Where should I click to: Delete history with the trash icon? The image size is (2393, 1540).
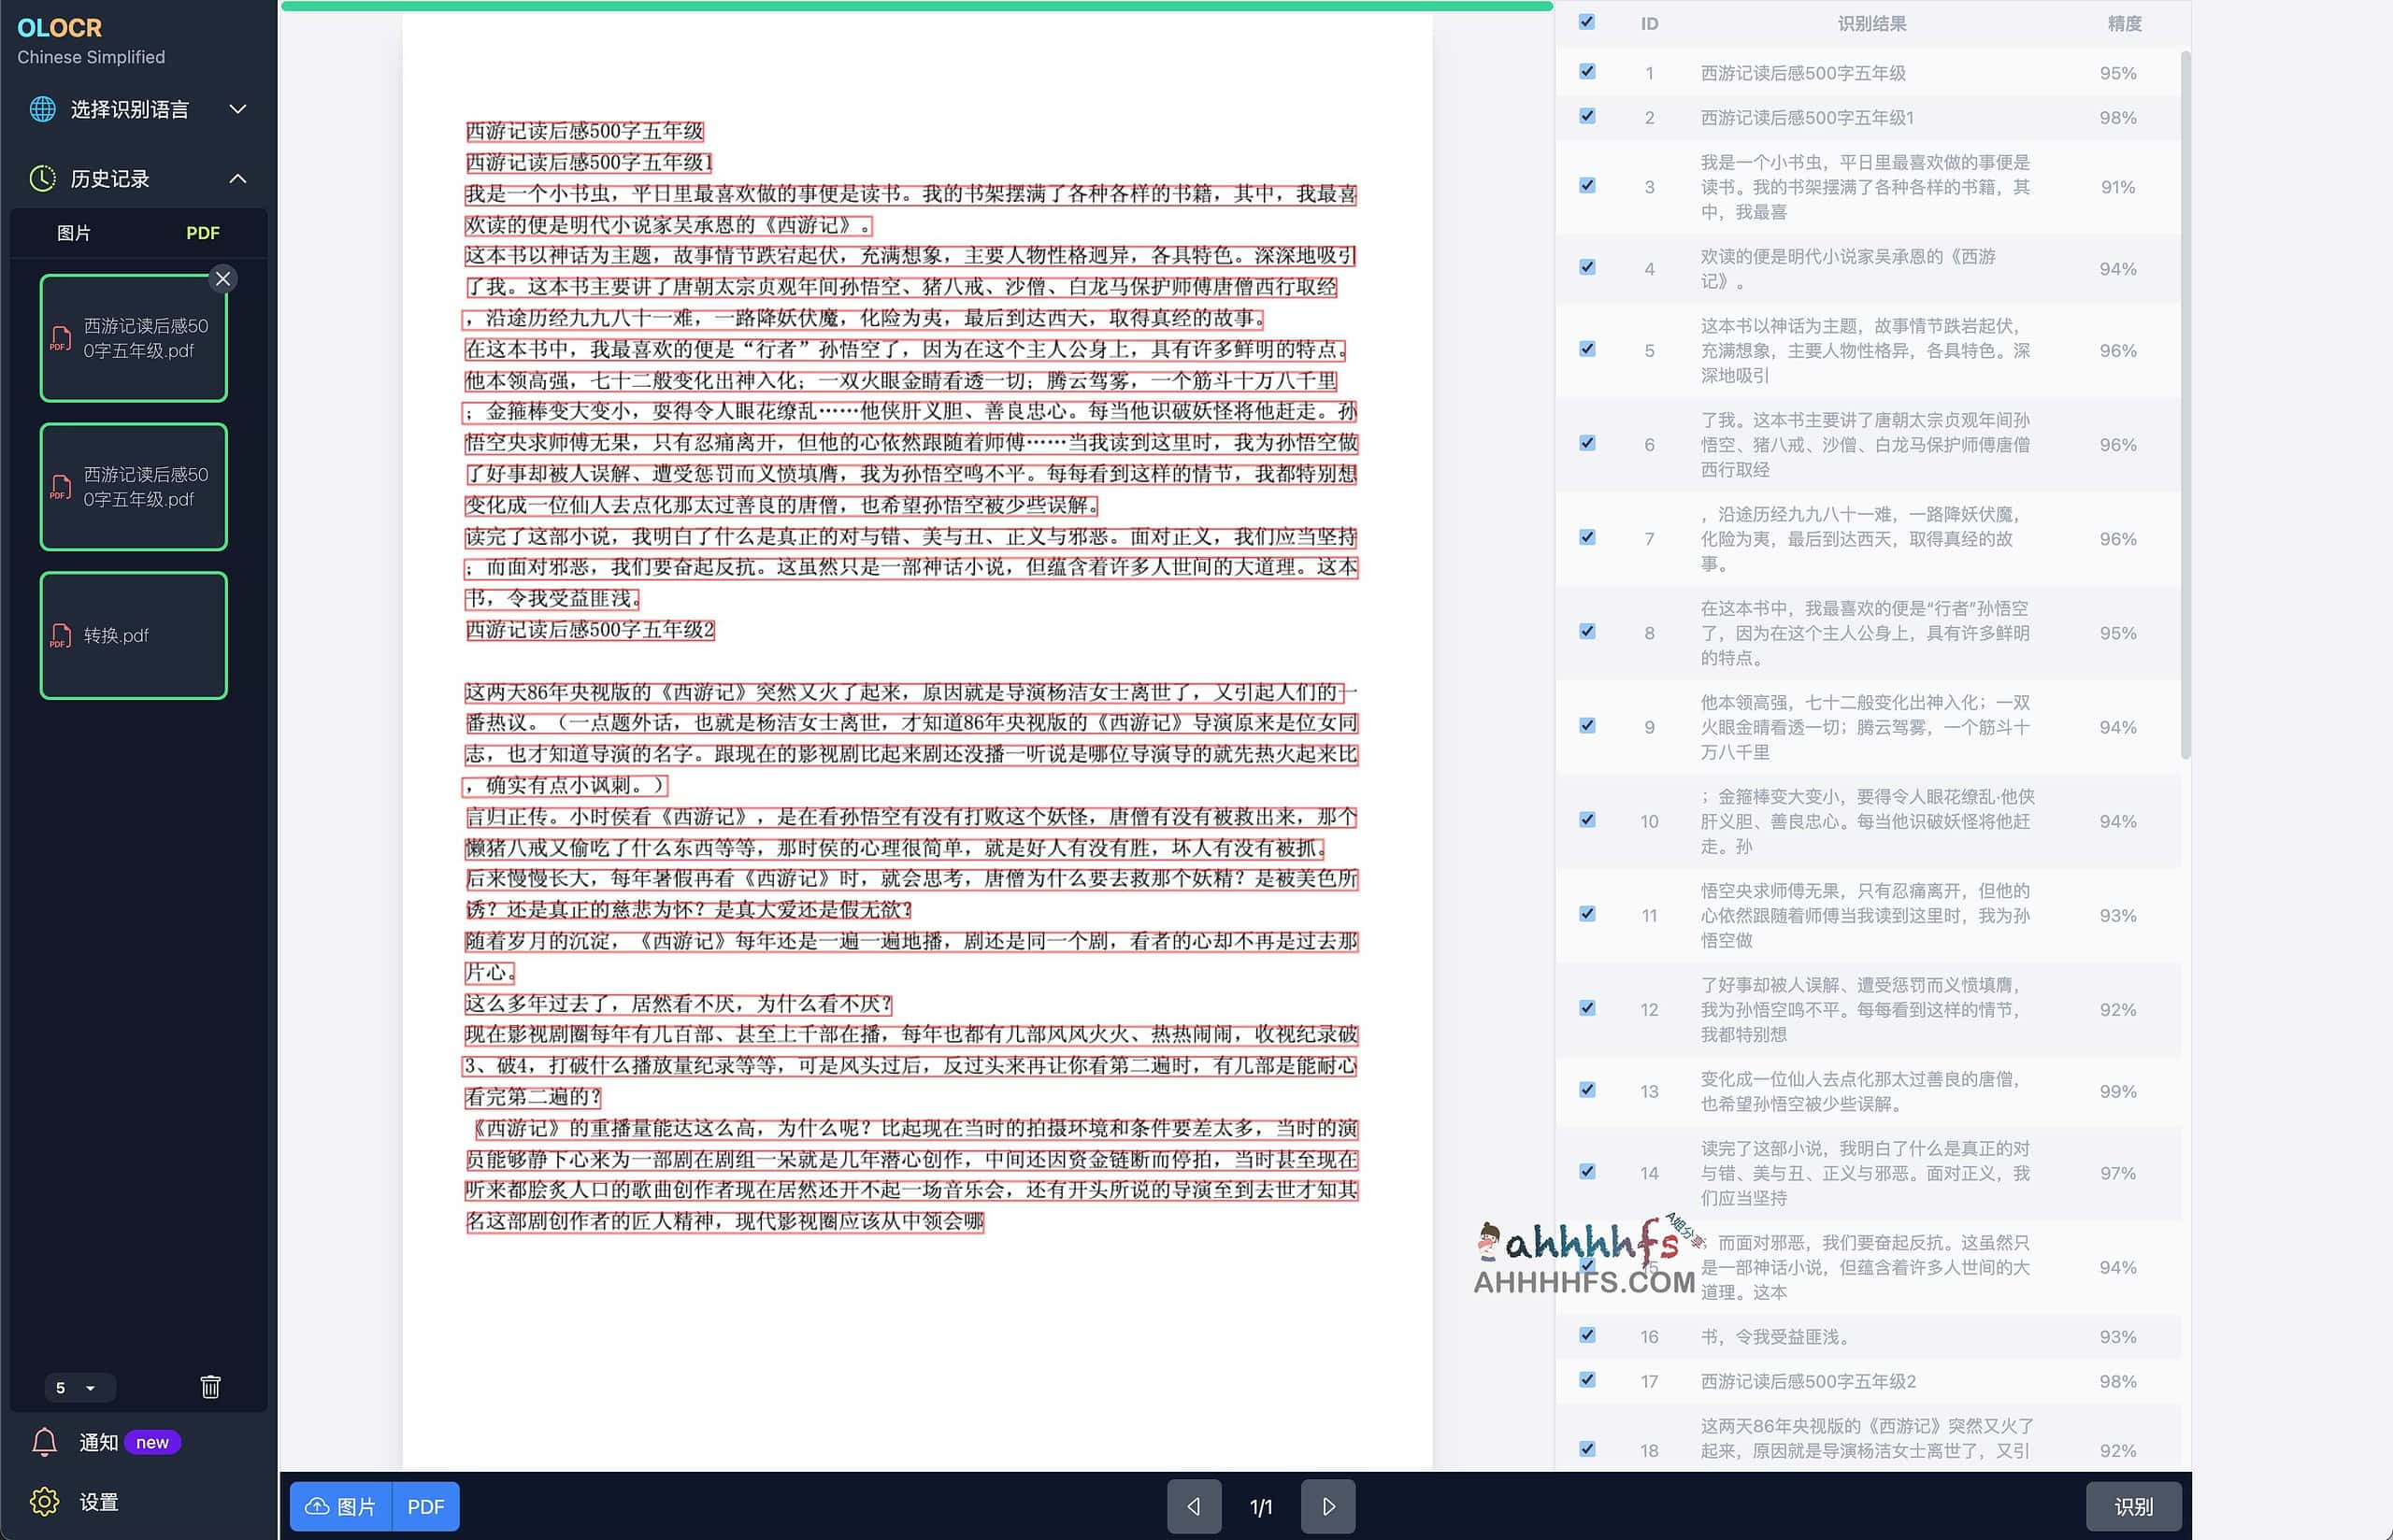coord(210,1387)
